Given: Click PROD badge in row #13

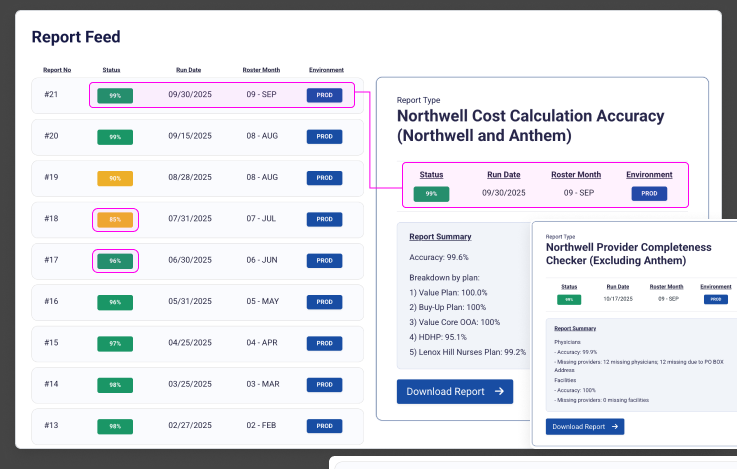Looking at the screenshot, I should pos(324,426).
